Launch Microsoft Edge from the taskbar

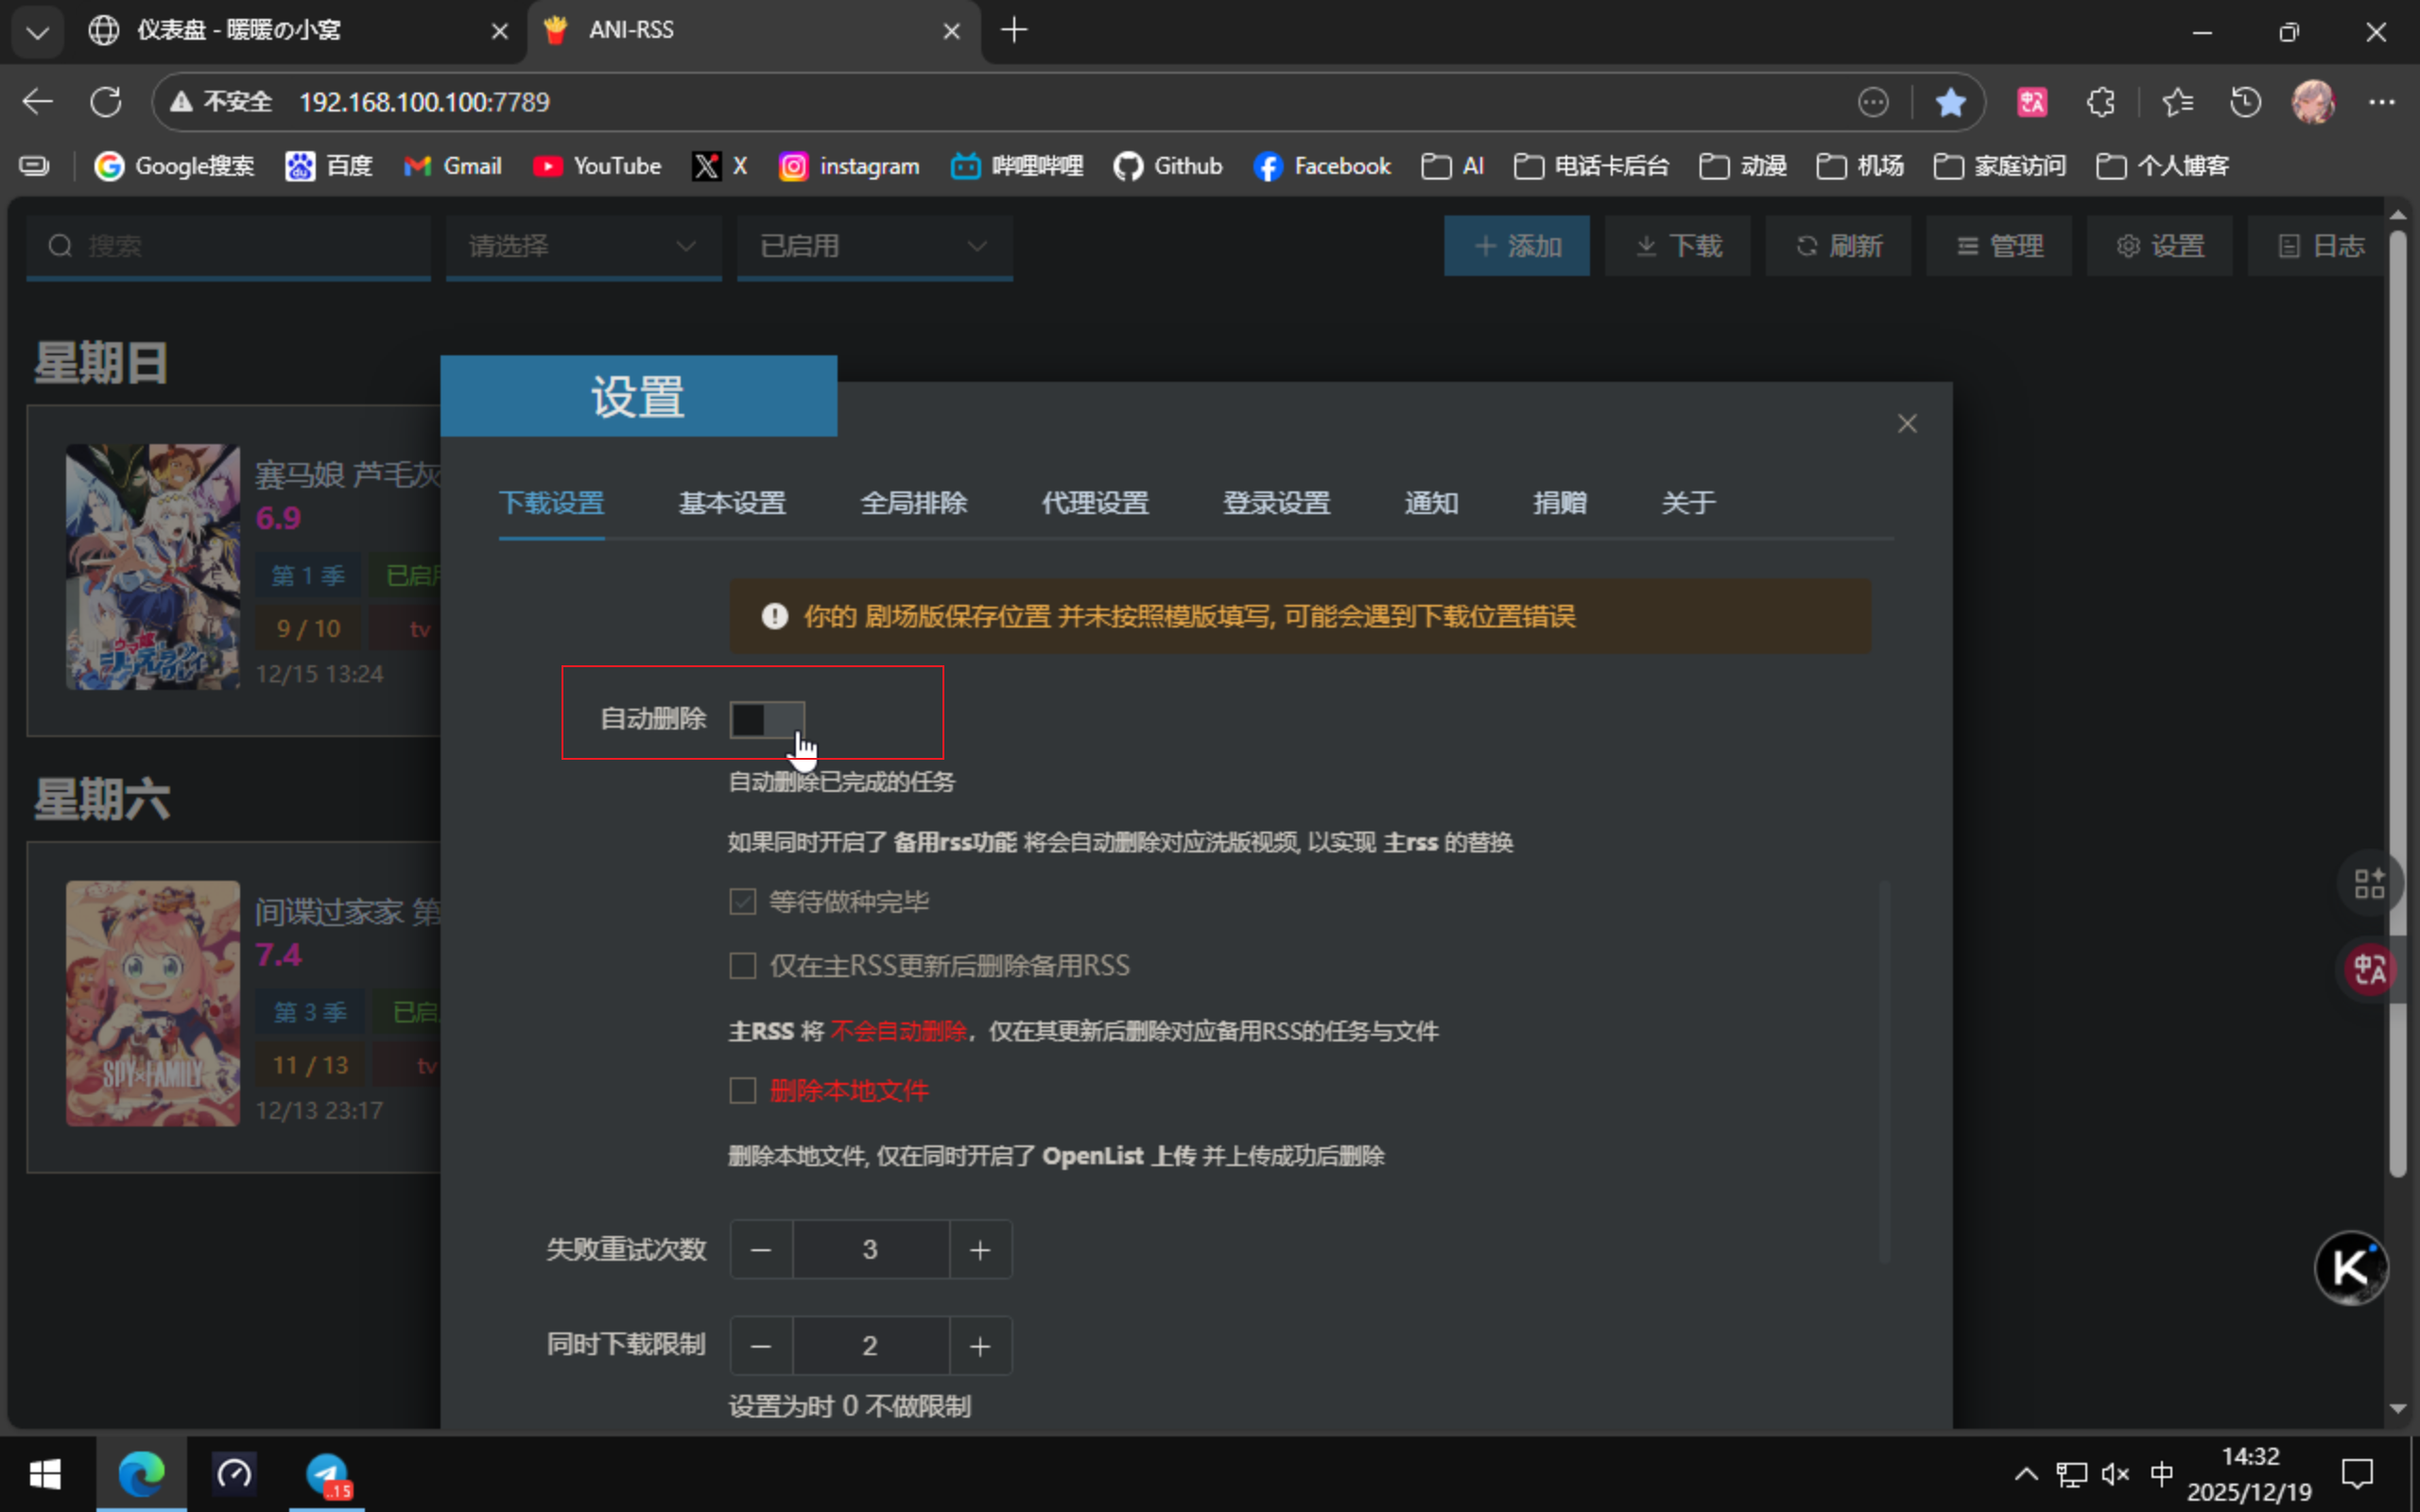point(140,1474)
